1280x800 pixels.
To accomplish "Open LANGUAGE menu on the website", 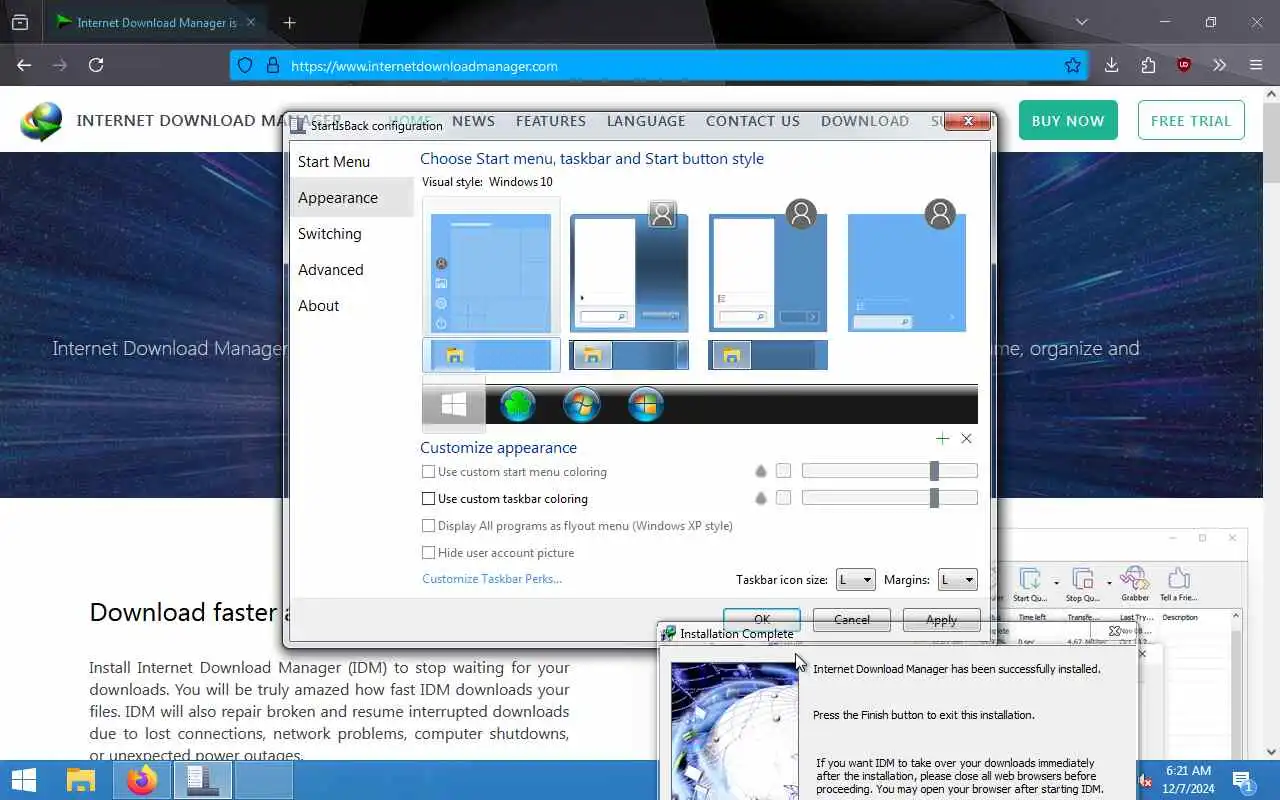I will click(646, 121).
